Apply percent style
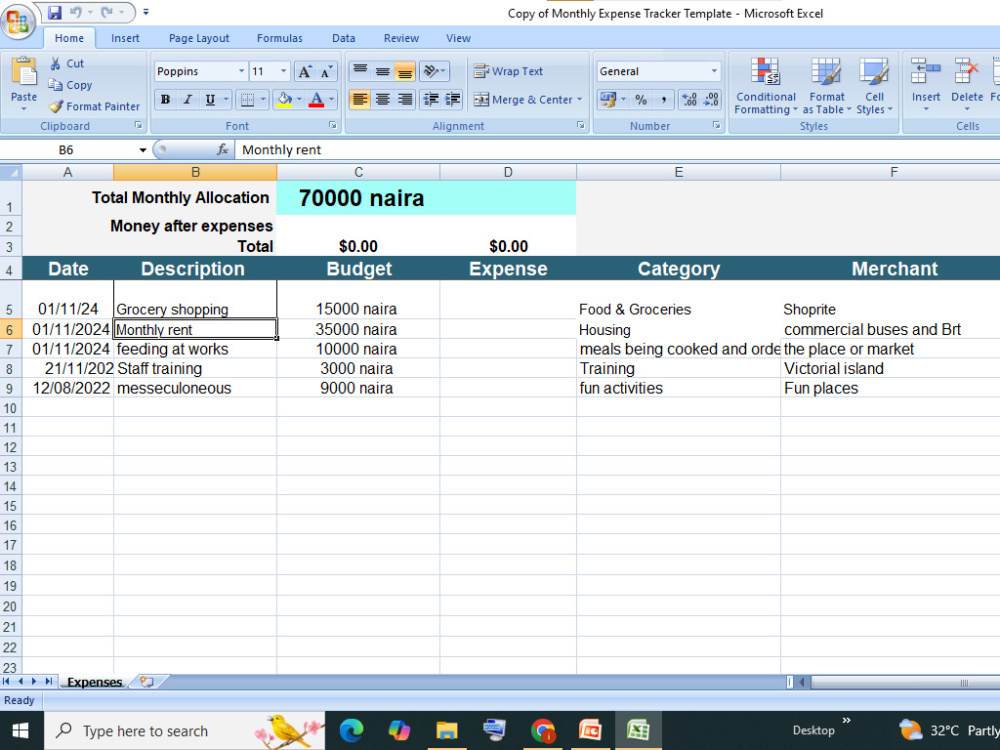This screenshot has width=1000, height=750. tap(641, 99)
